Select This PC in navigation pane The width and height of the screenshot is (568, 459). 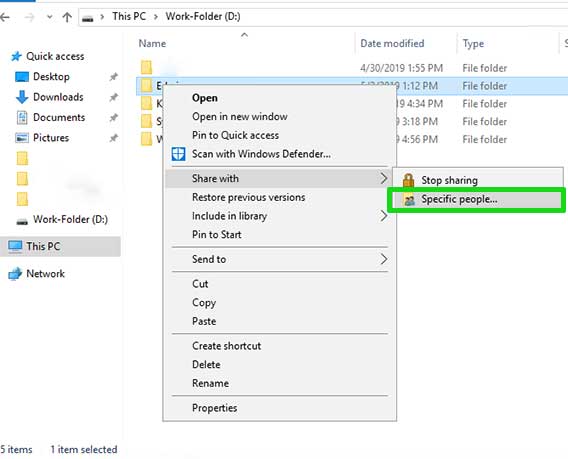[43, 246]
